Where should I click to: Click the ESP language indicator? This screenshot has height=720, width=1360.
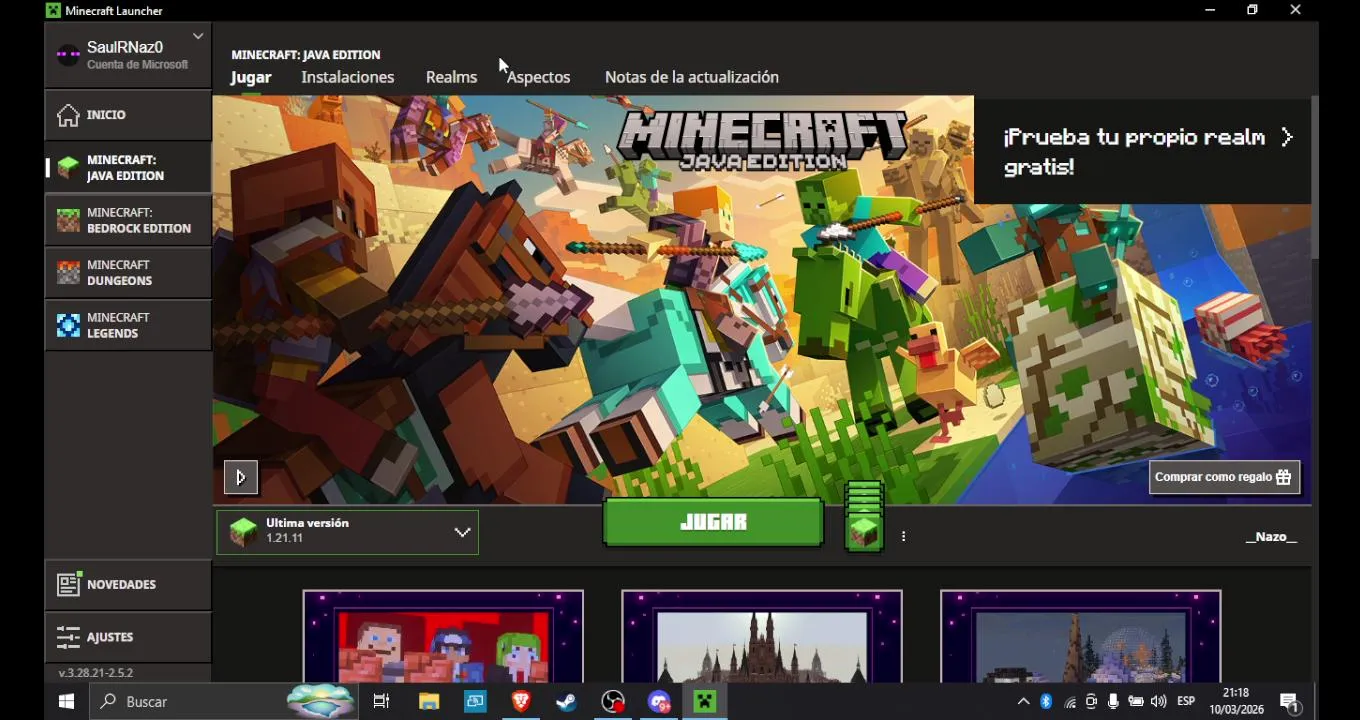coord(1186,702)
